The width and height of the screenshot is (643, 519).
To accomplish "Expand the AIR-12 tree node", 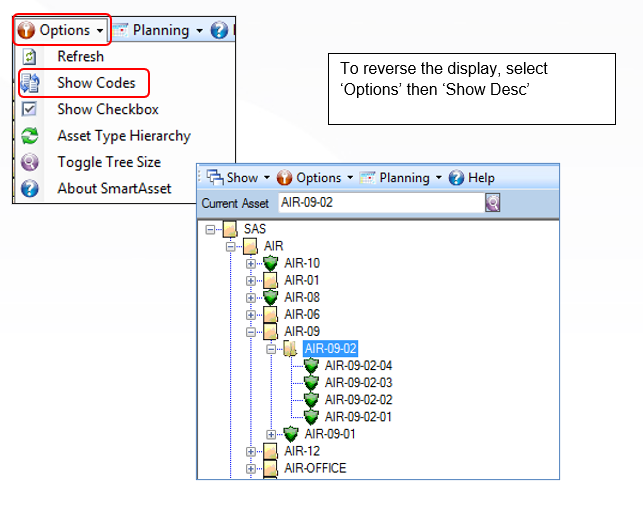I will [251, 451].
